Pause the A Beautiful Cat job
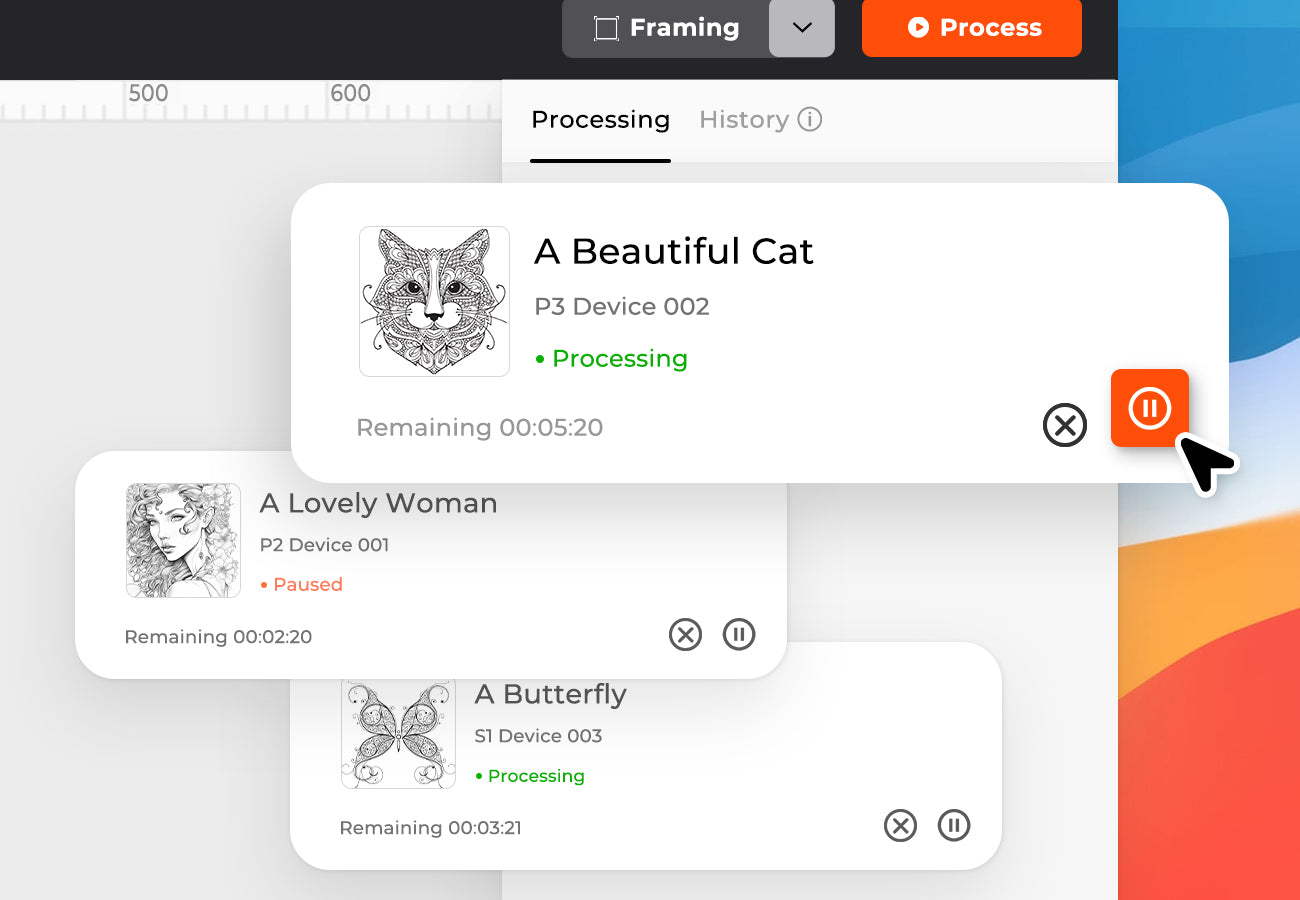The image size is (1300, 900). pyautogui.click(x=1149, y=408)
